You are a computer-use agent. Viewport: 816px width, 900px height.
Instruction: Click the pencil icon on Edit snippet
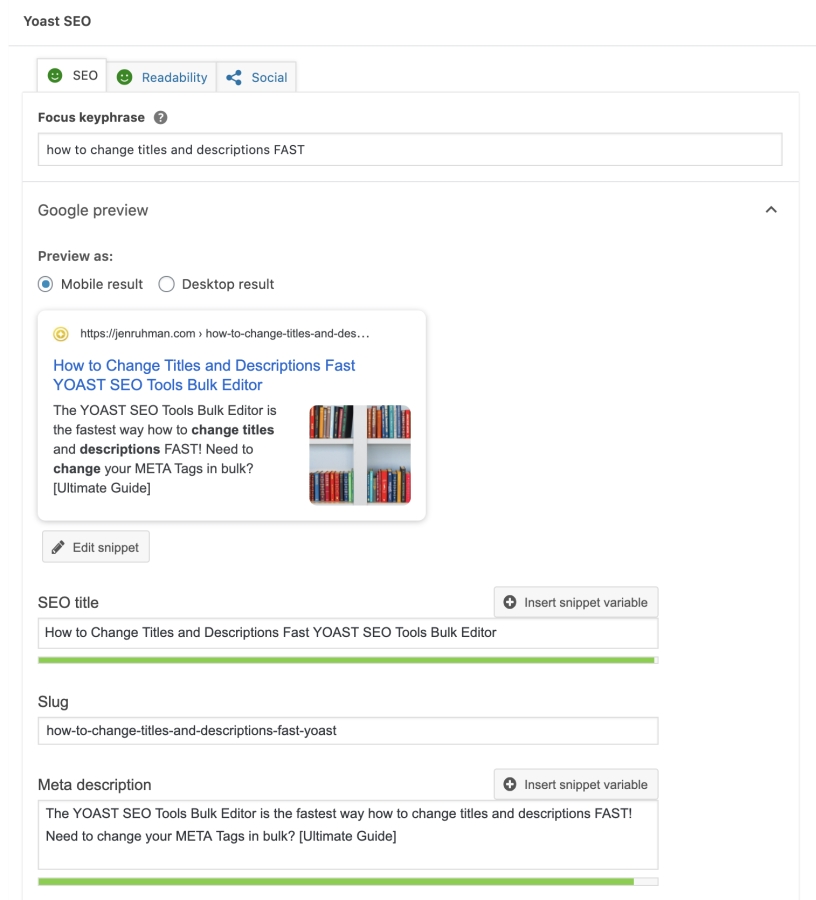tap(58, 547)
